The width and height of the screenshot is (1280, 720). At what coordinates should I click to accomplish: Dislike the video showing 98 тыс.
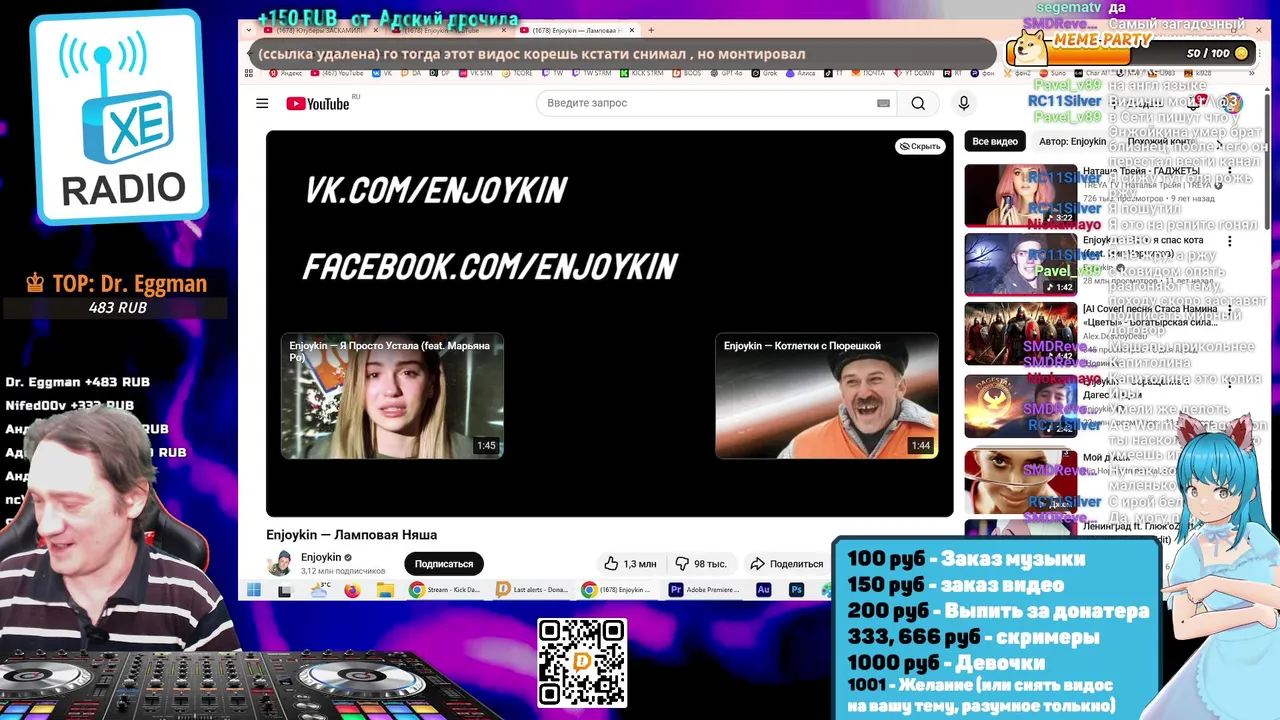700,564
